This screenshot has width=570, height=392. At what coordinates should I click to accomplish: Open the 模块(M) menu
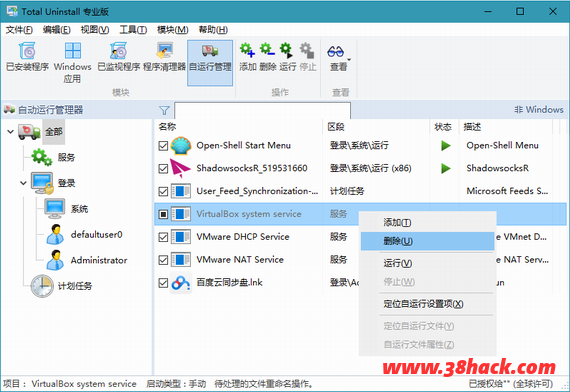(172, 30)
